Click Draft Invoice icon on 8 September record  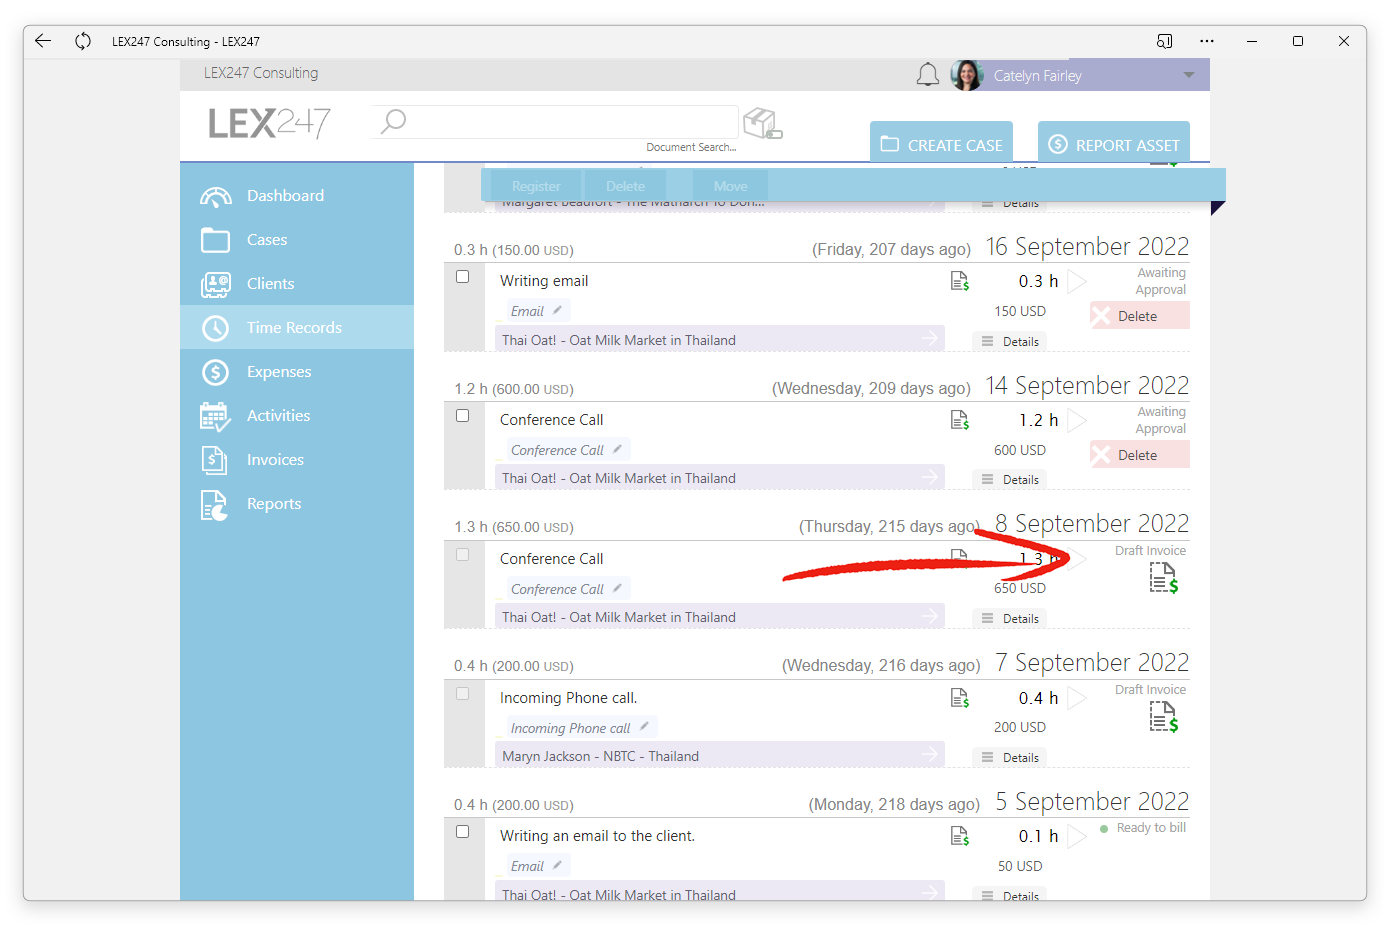coord(1164,578)
